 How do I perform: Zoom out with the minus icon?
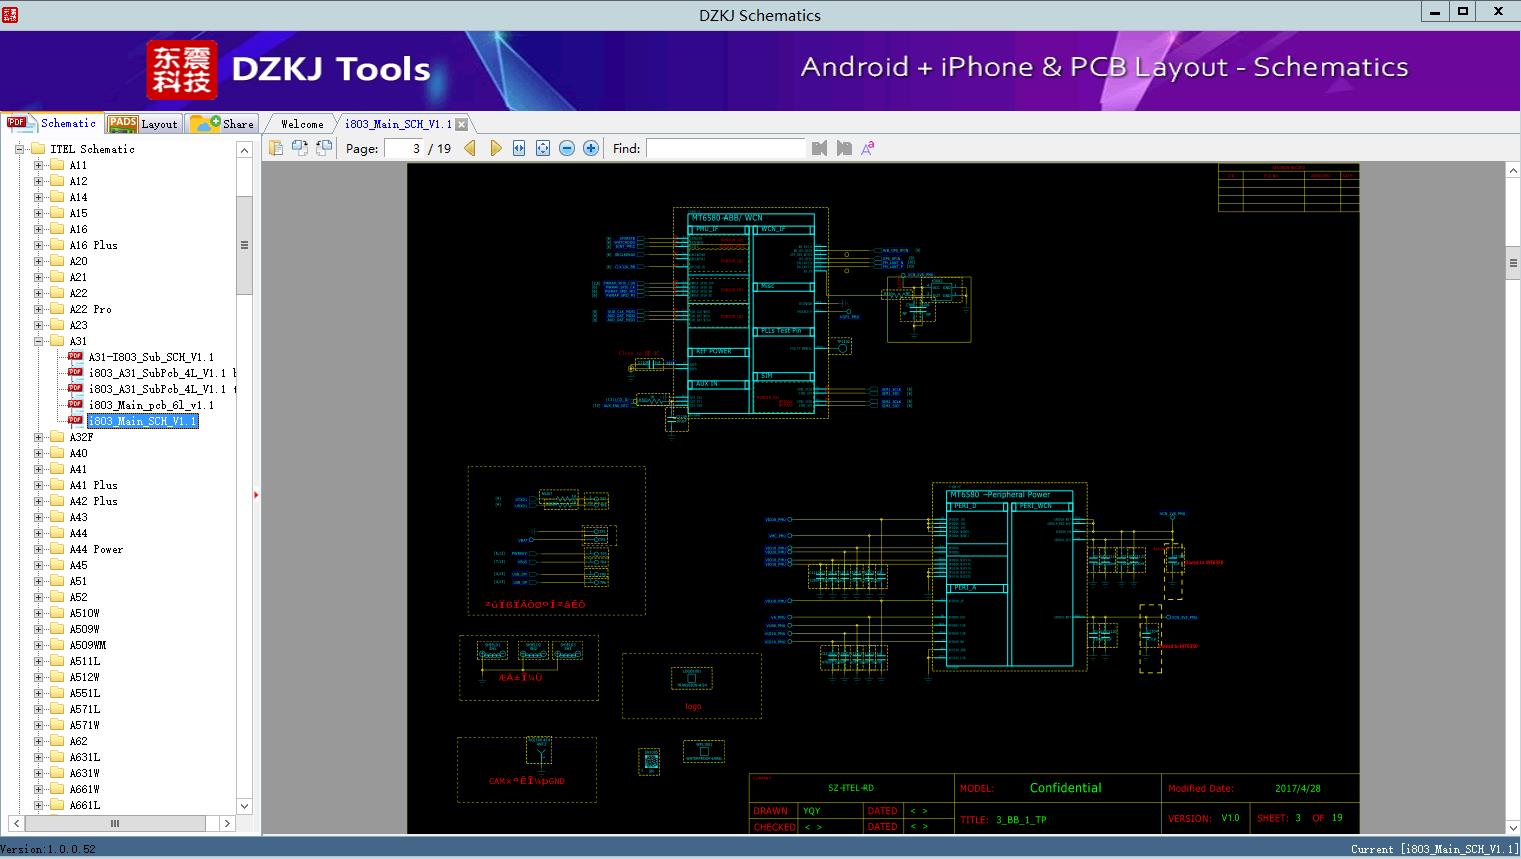click(x=567, y=148)
